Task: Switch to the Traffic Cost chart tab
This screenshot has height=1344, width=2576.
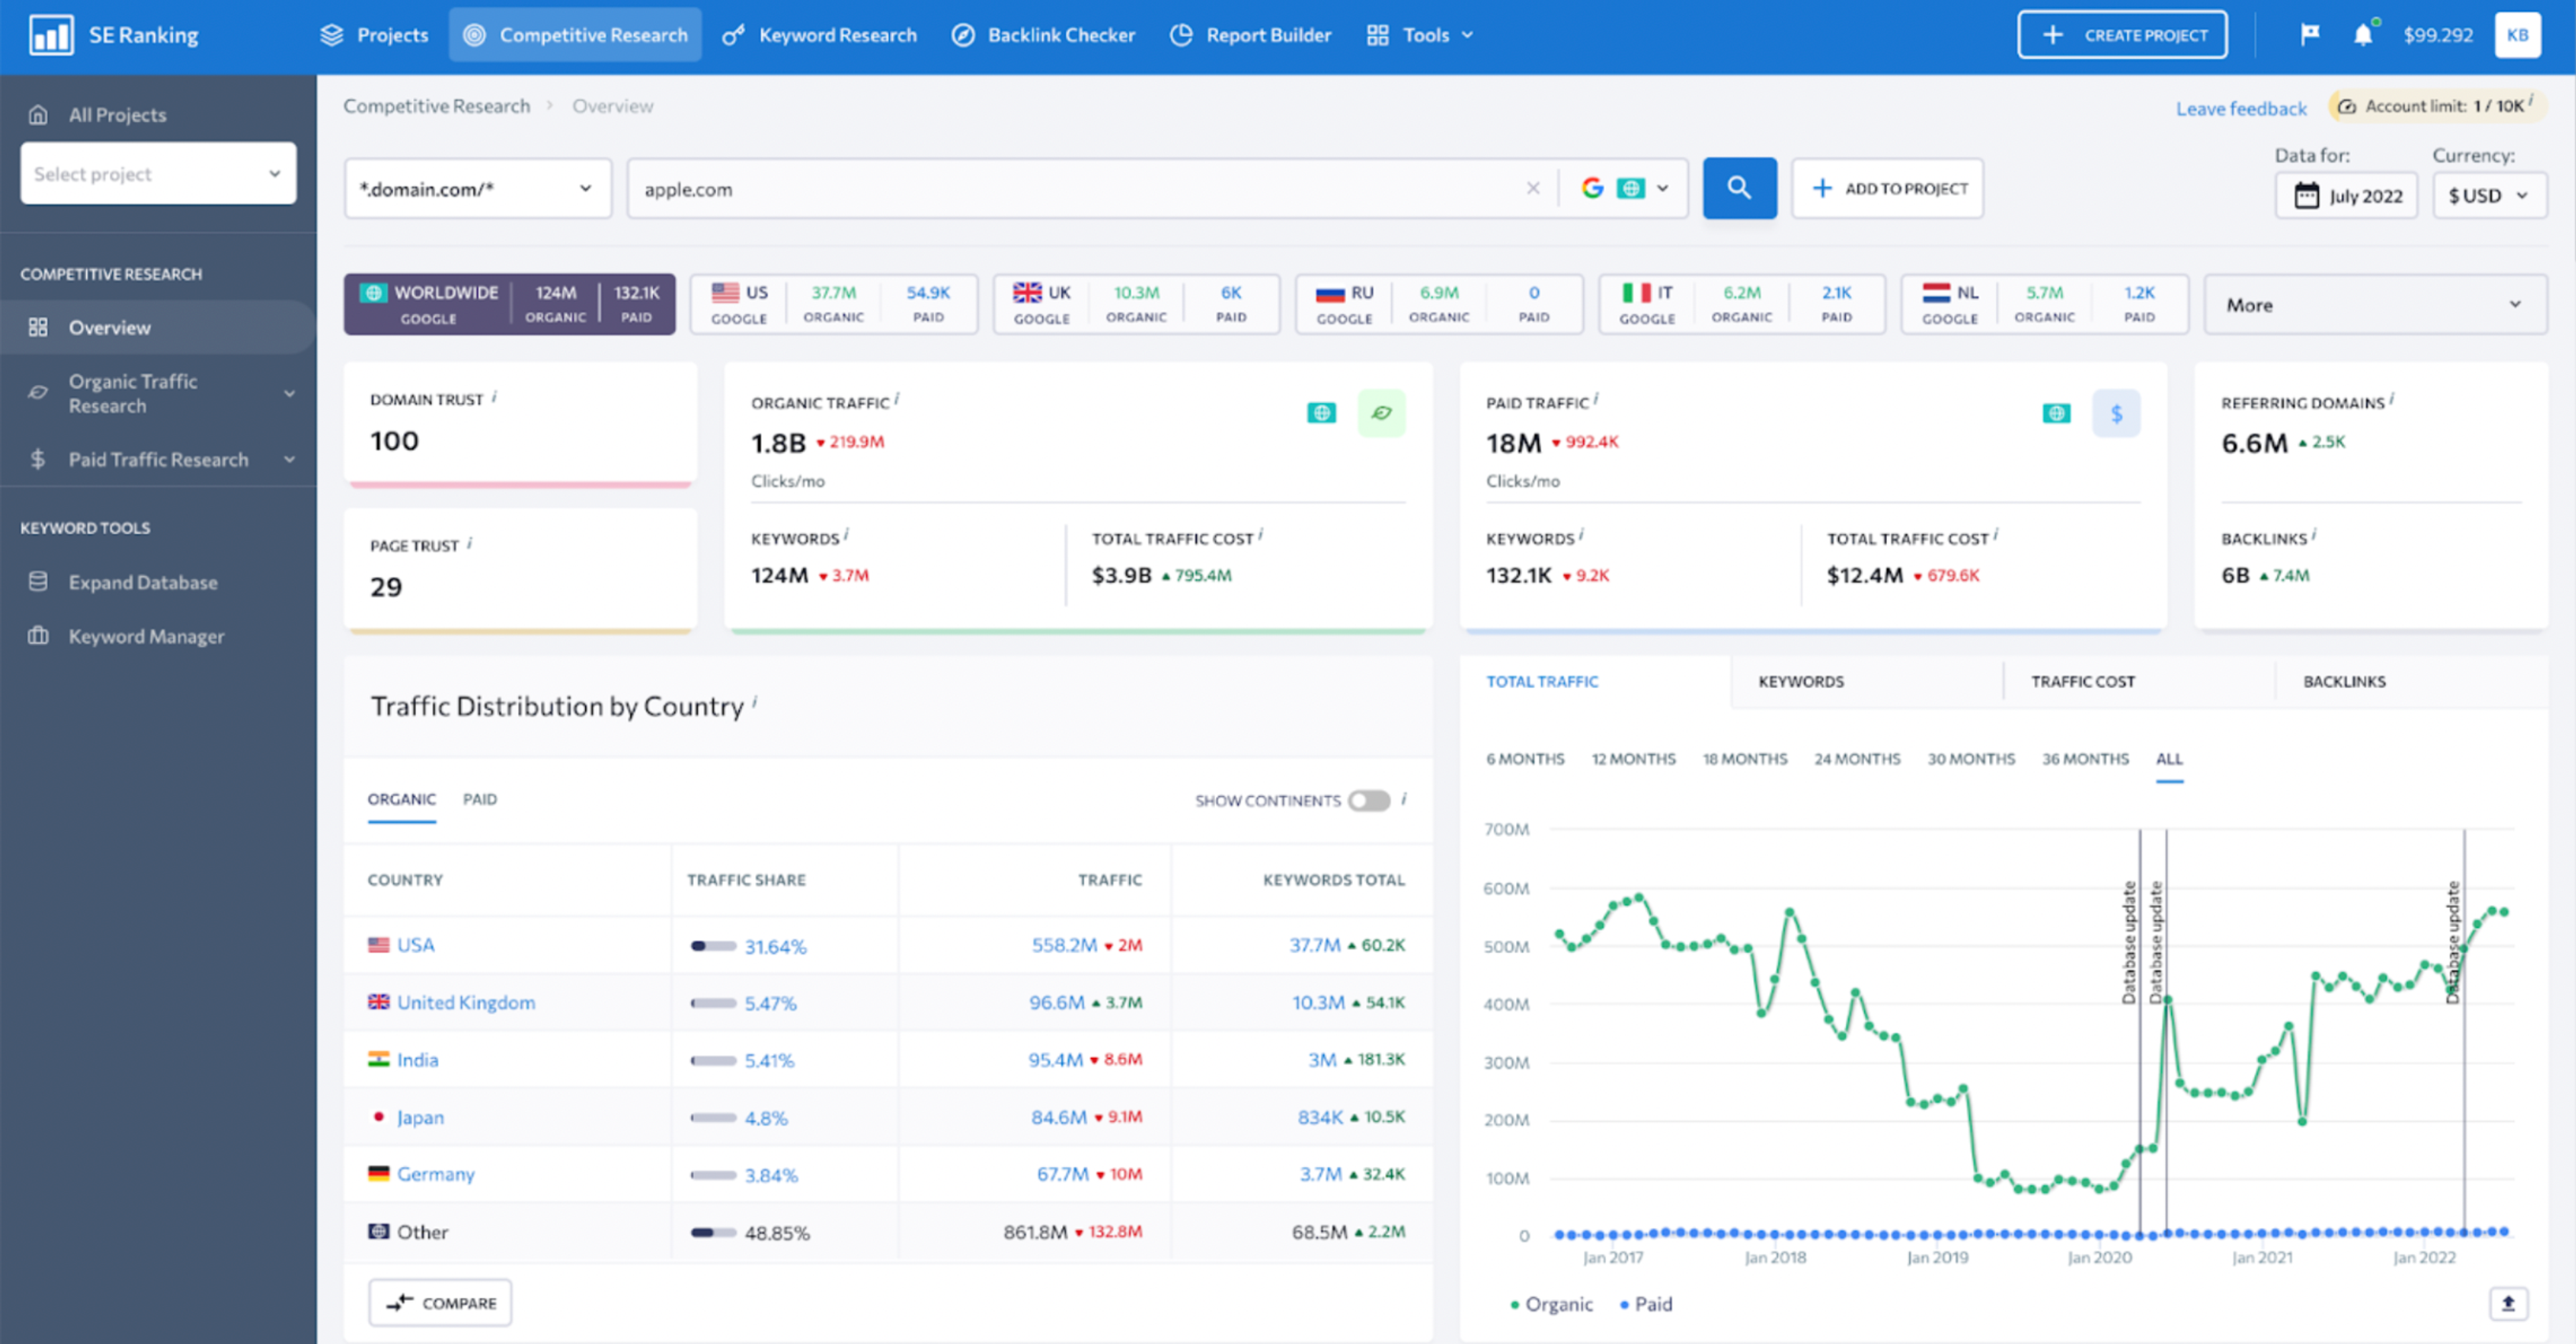Action: (2082, 681)
